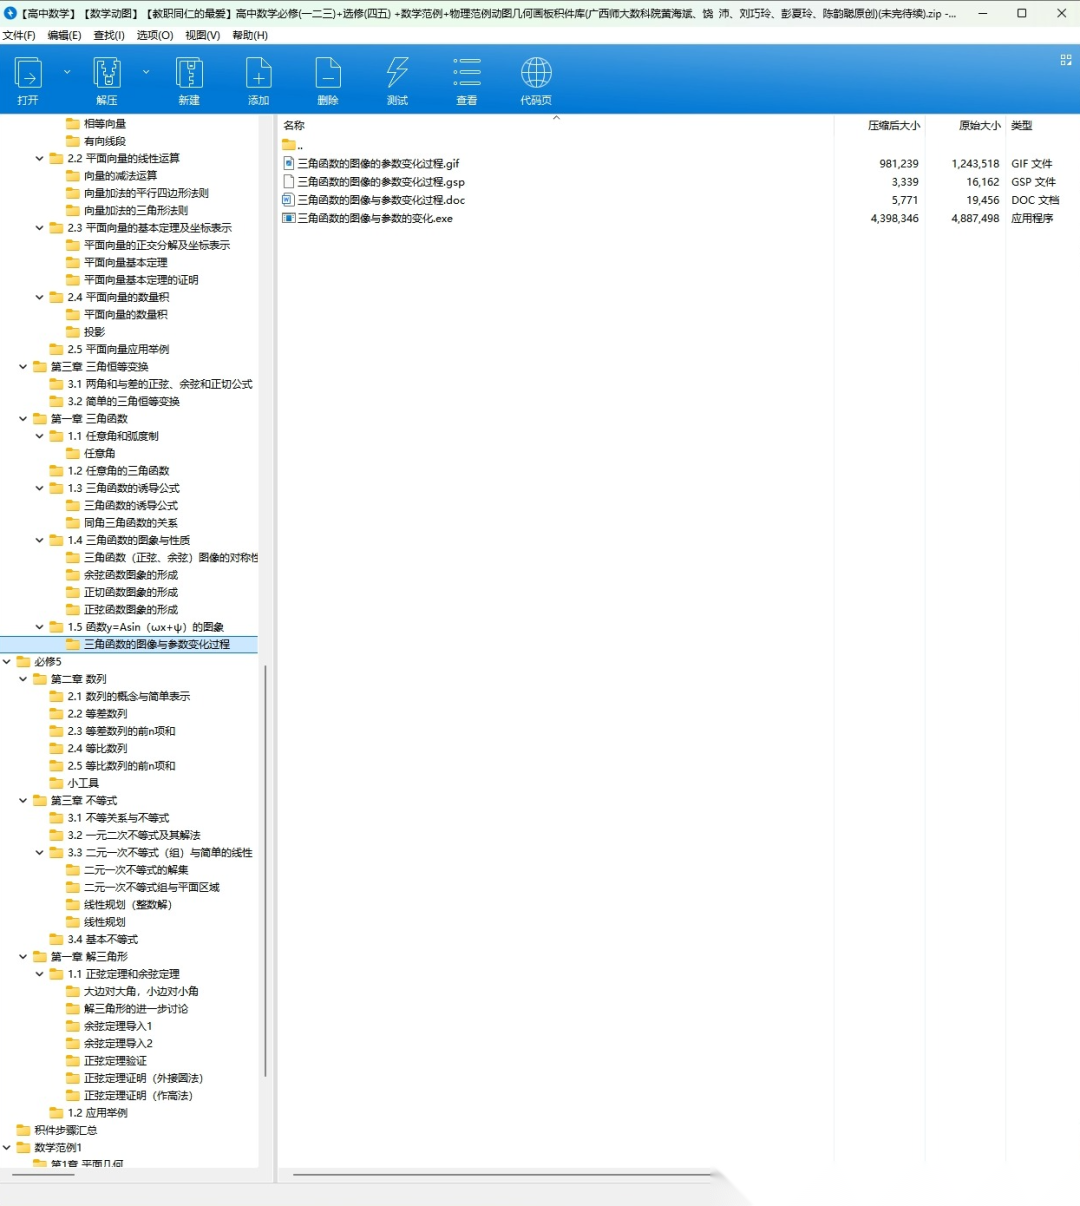The height and width of the screenshot is (1206, 1080).
Task: Open the 选项(O) menu
Action: [x=154, y=35]
